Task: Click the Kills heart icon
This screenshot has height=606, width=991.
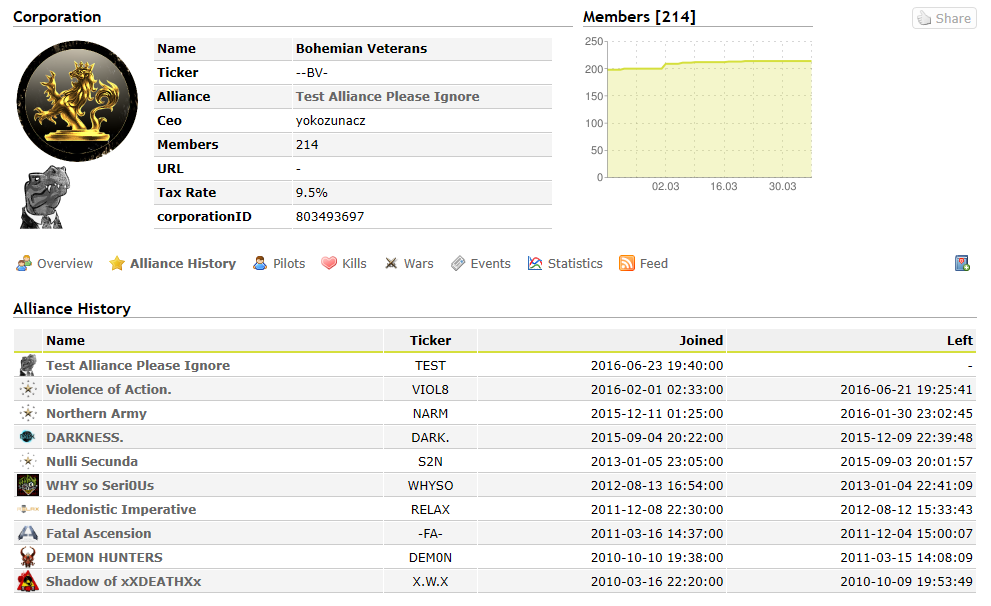Action: tap(329, 263)
